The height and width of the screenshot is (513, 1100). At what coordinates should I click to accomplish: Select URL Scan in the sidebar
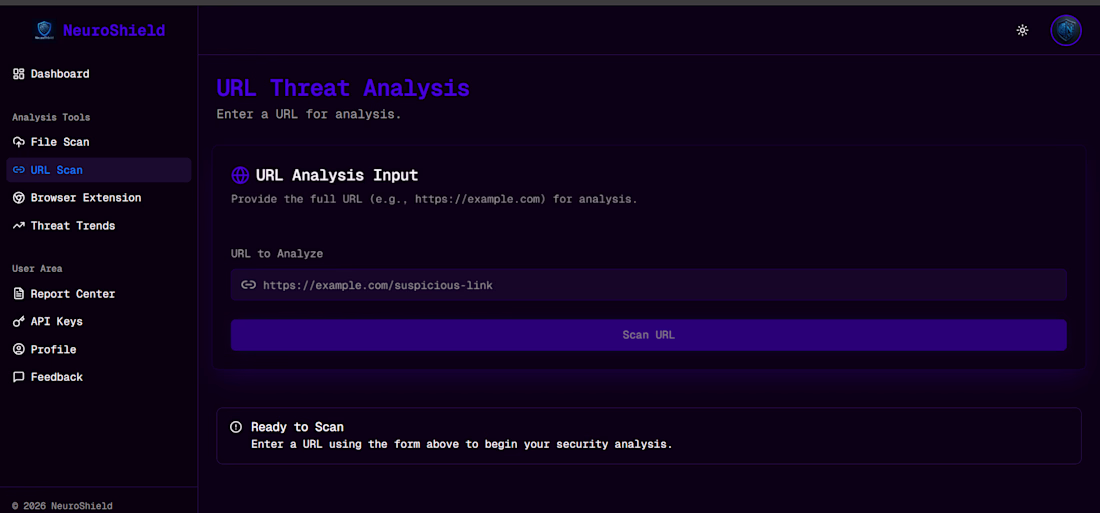coord(99,170)
